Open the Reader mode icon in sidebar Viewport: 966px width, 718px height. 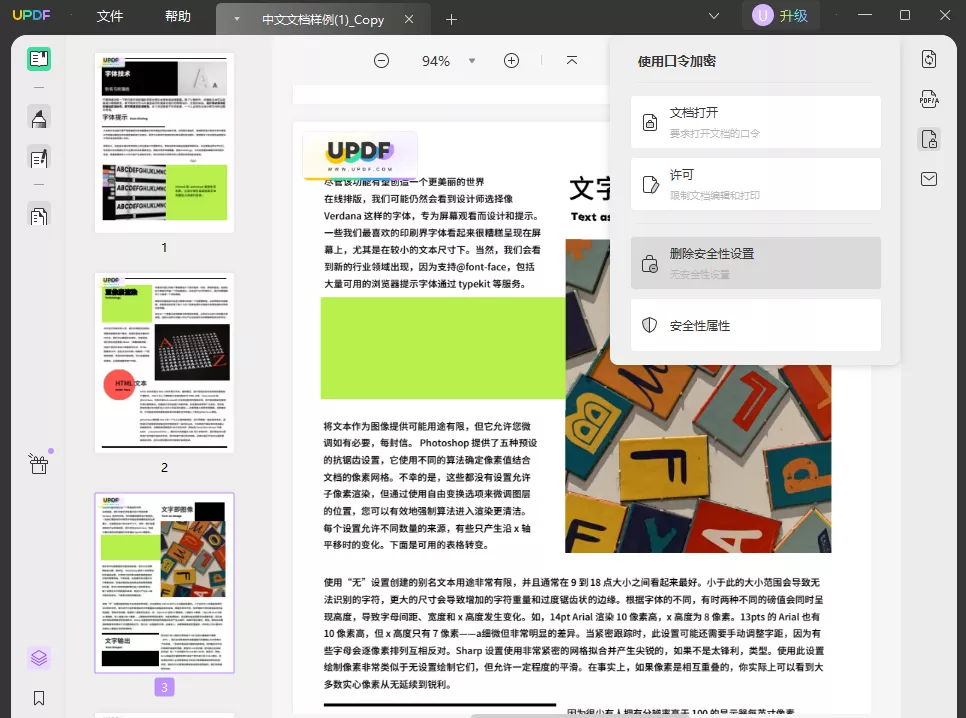click(x=39, y=59)
